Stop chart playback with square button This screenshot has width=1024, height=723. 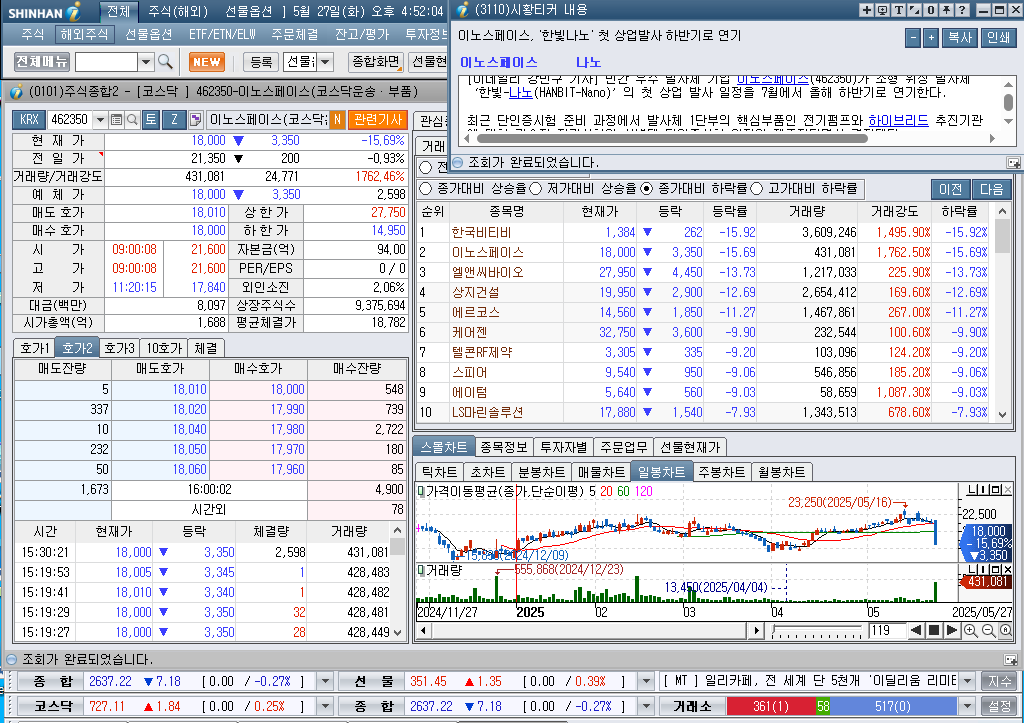(934, 630)
